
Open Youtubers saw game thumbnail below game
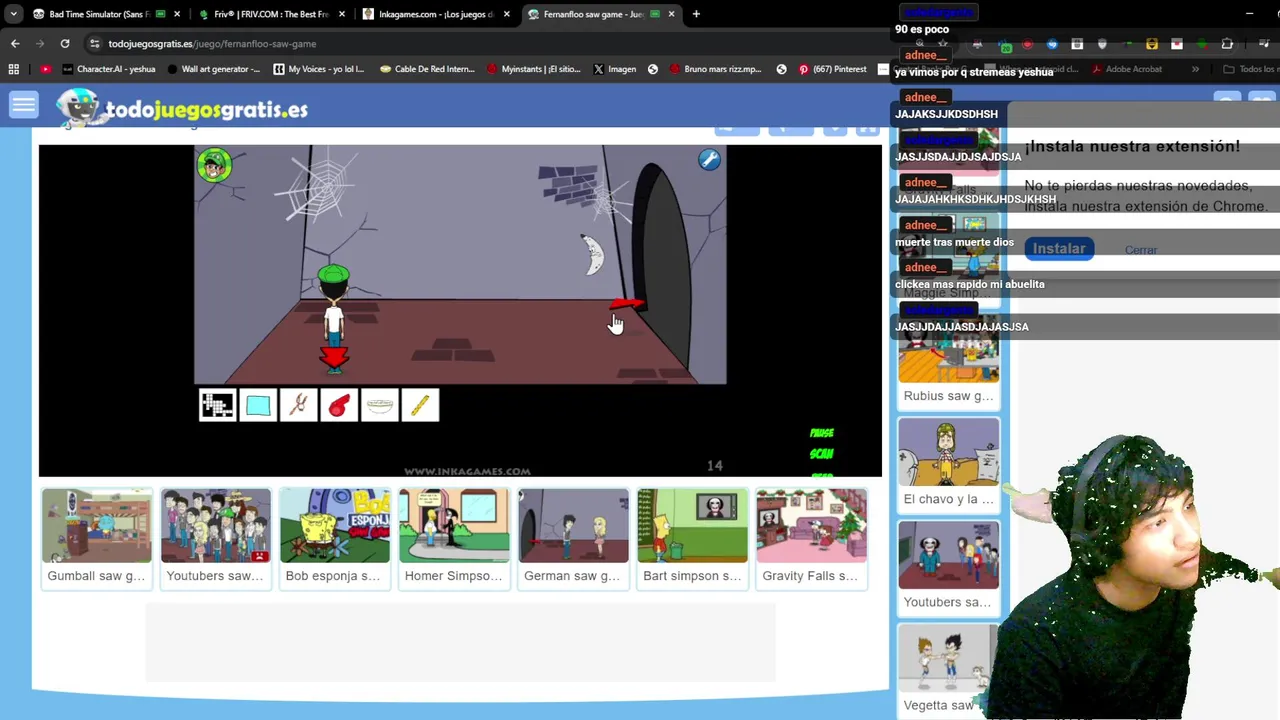point(216,537)
